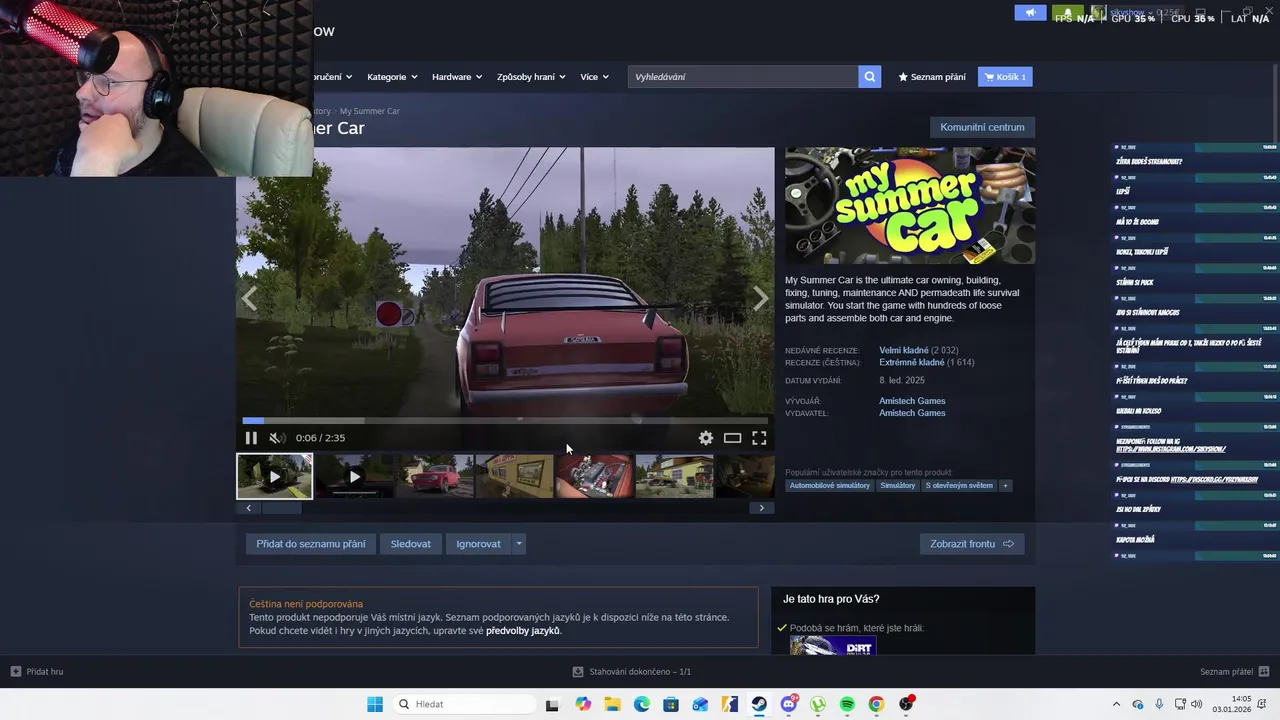Open Stahování dokončeno downloads status
This screenshot has height=720, width=1280.
pyautogui.click(x=632, y=672)
